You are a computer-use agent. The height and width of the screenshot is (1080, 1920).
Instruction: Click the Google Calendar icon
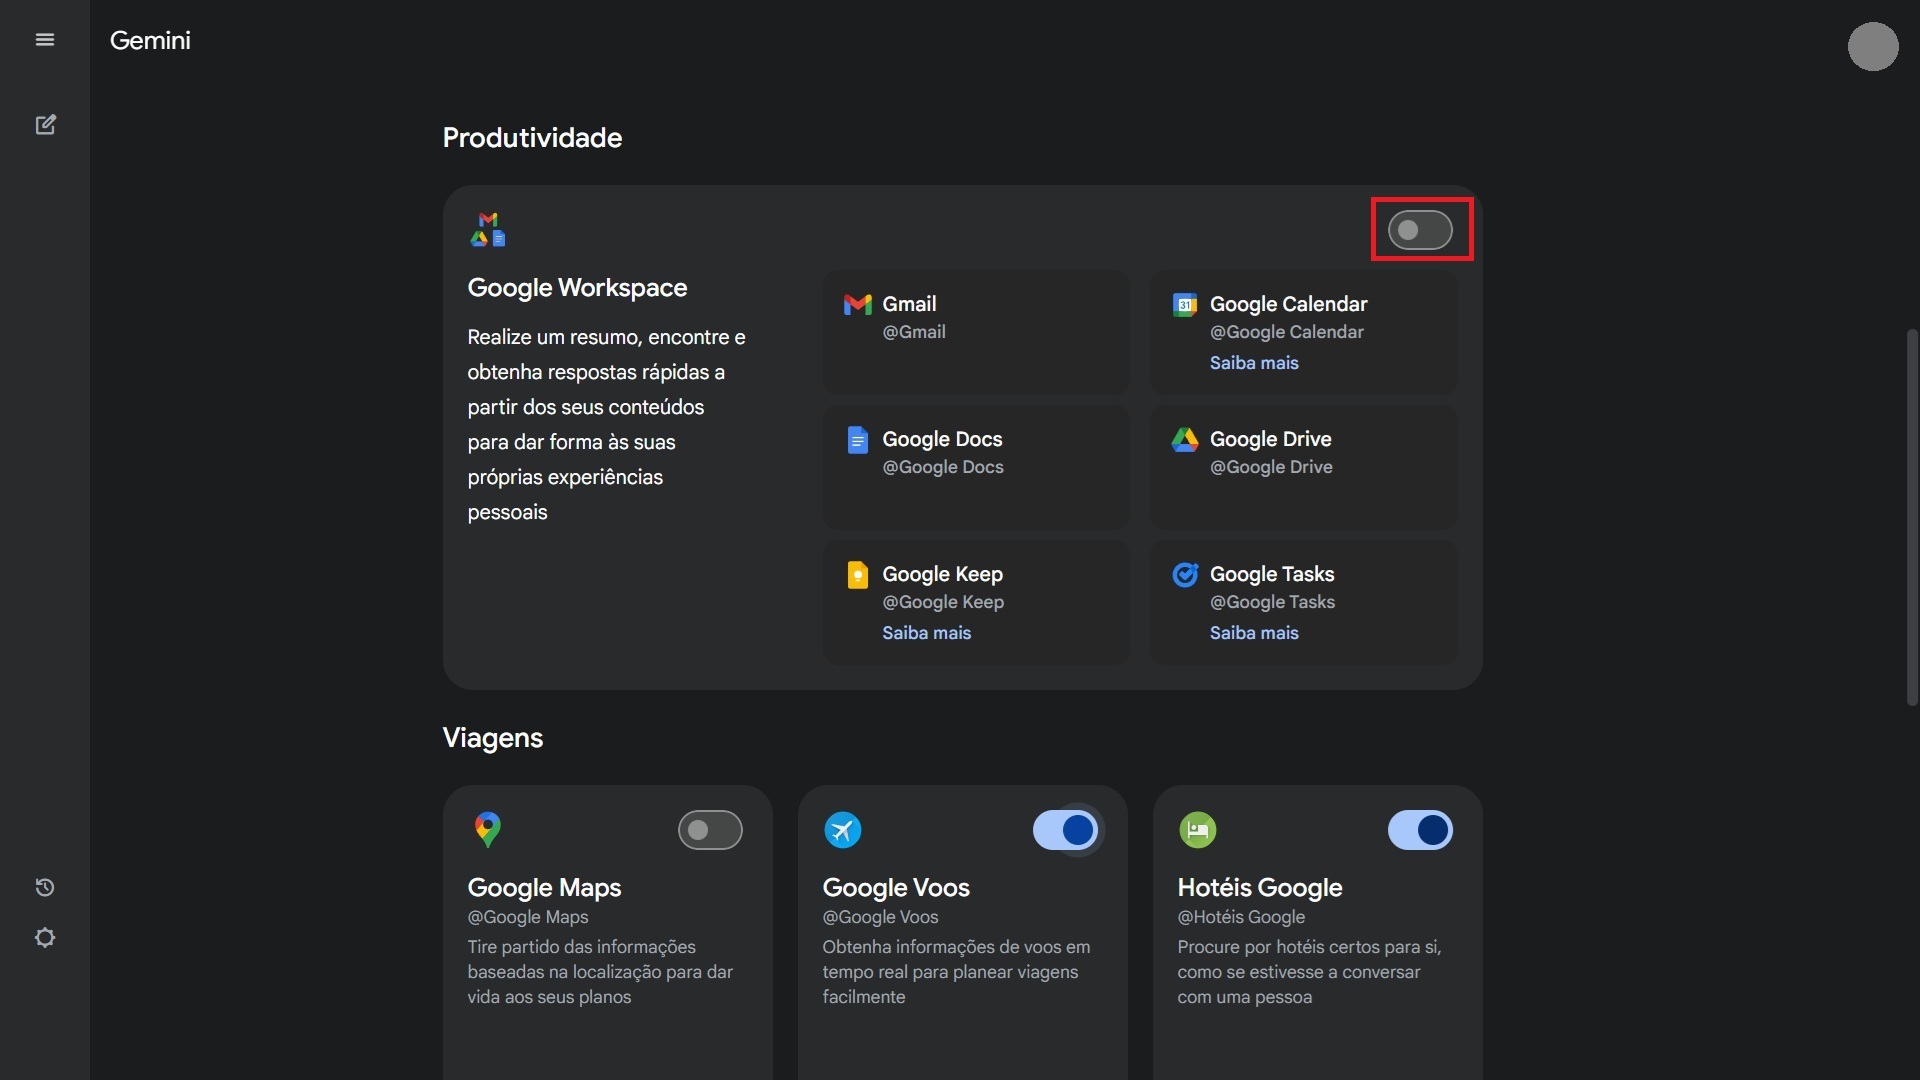pos(1185,305)
